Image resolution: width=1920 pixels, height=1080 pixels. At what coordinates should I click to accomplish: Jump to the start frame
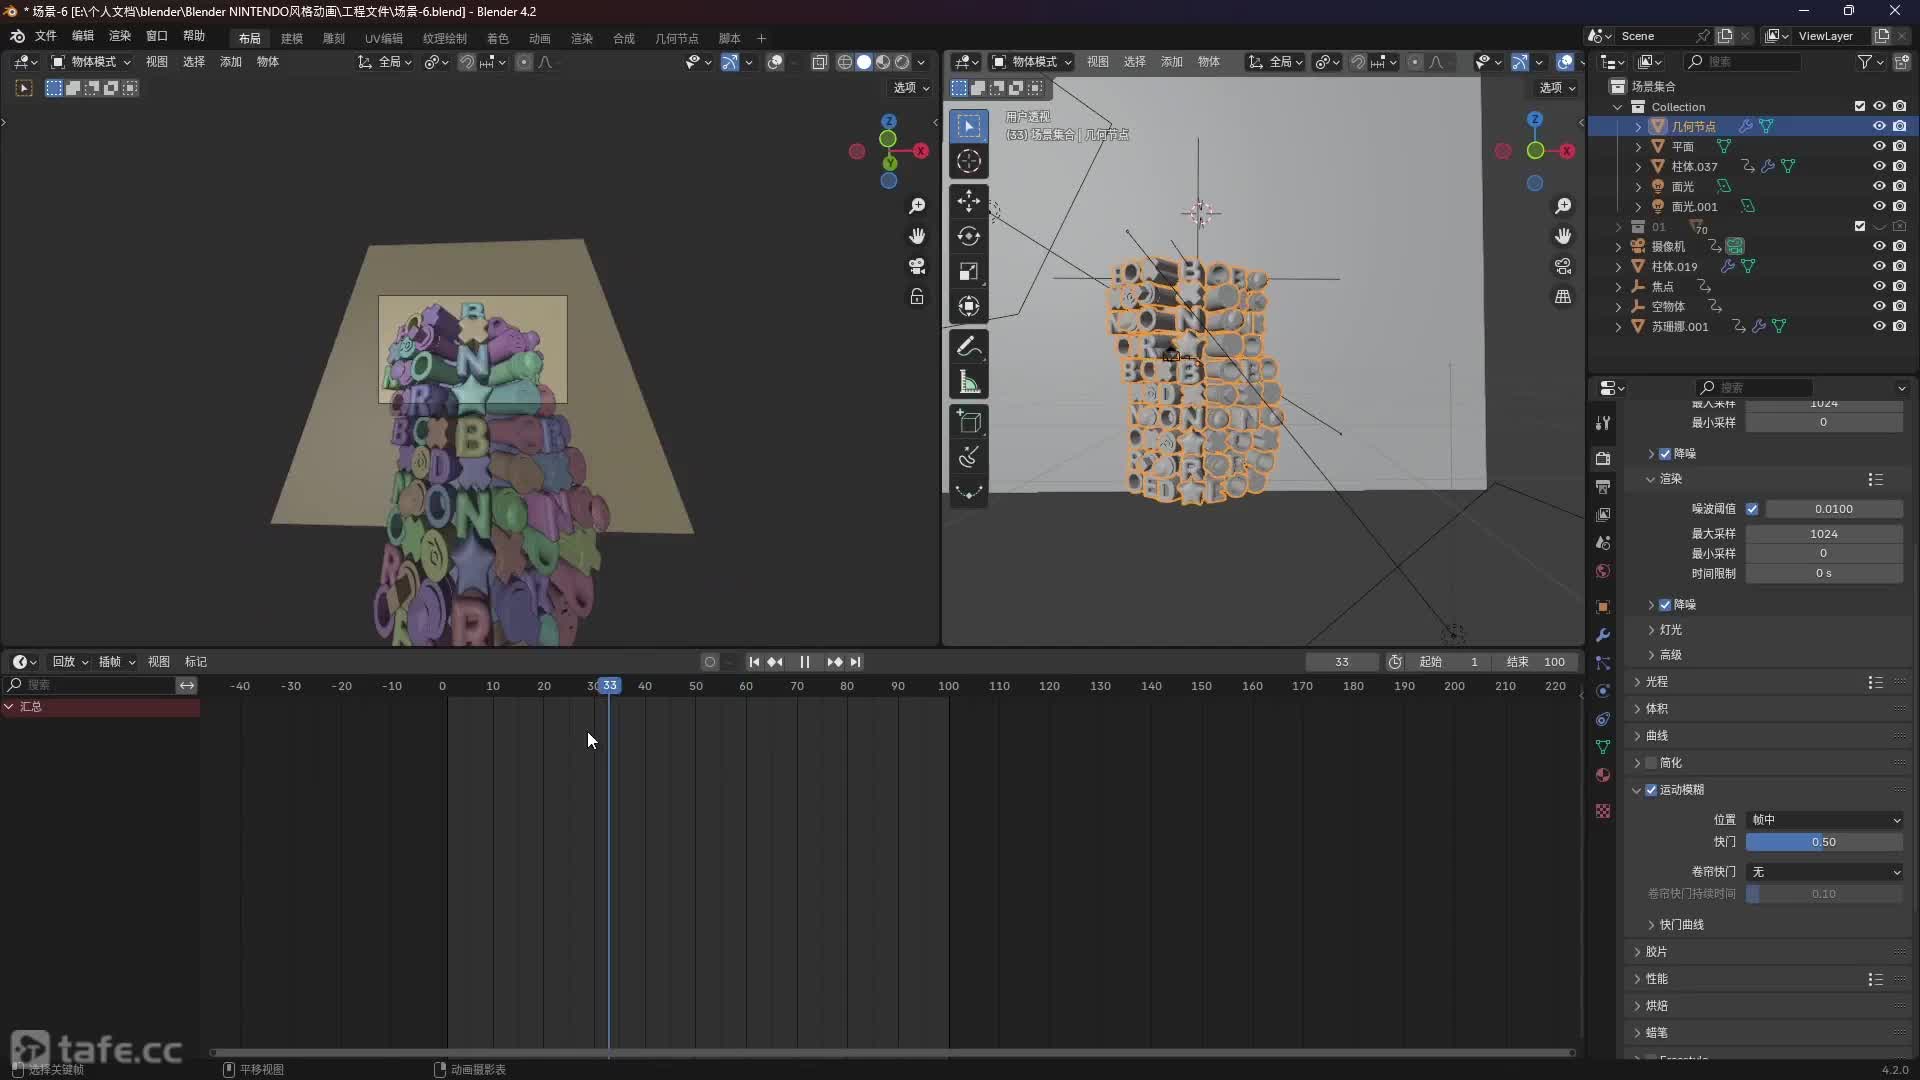tap(754, 662)
